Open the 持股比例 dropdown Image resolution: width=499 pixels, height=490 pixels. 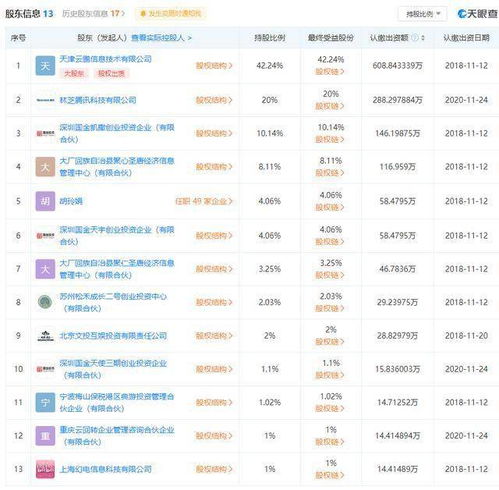(x=423, y=14)
